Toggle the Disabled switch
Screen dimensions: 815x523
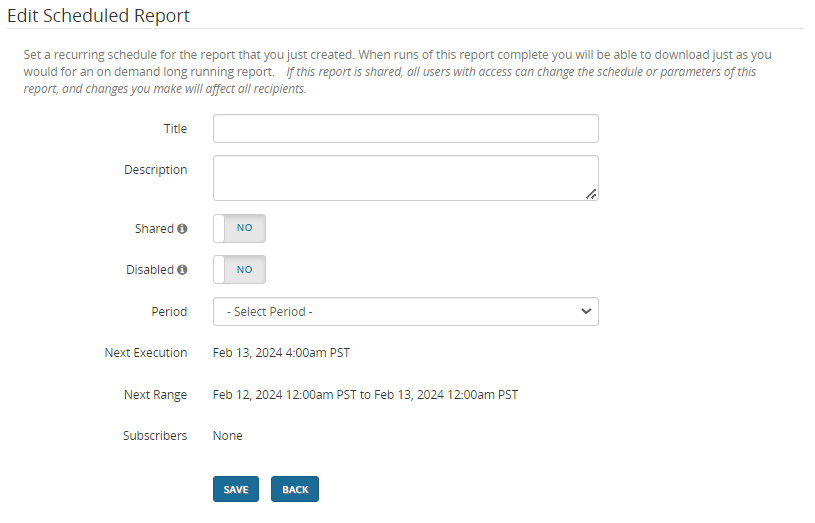point(240,269)
